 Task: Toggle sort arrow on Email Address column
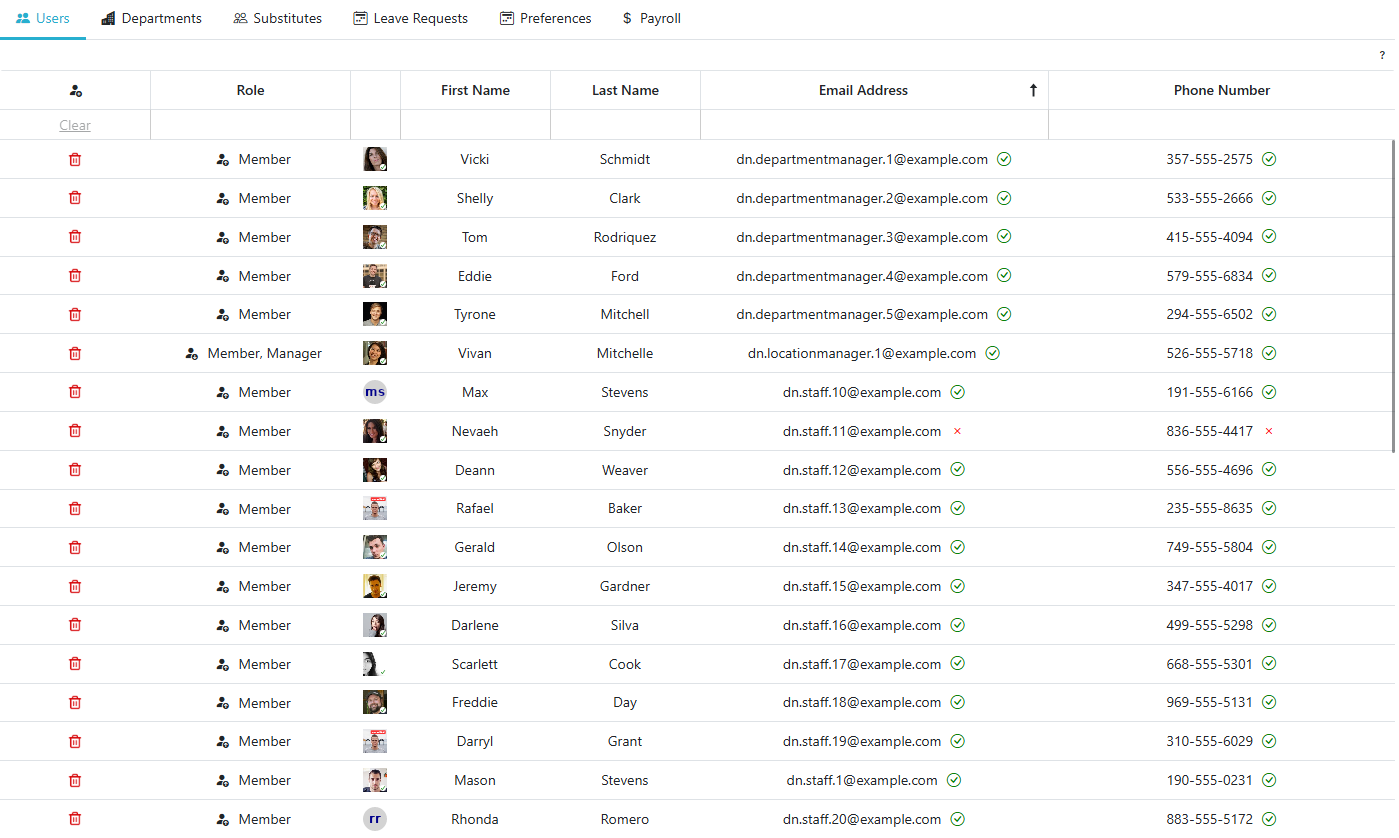coord(1033,90)
